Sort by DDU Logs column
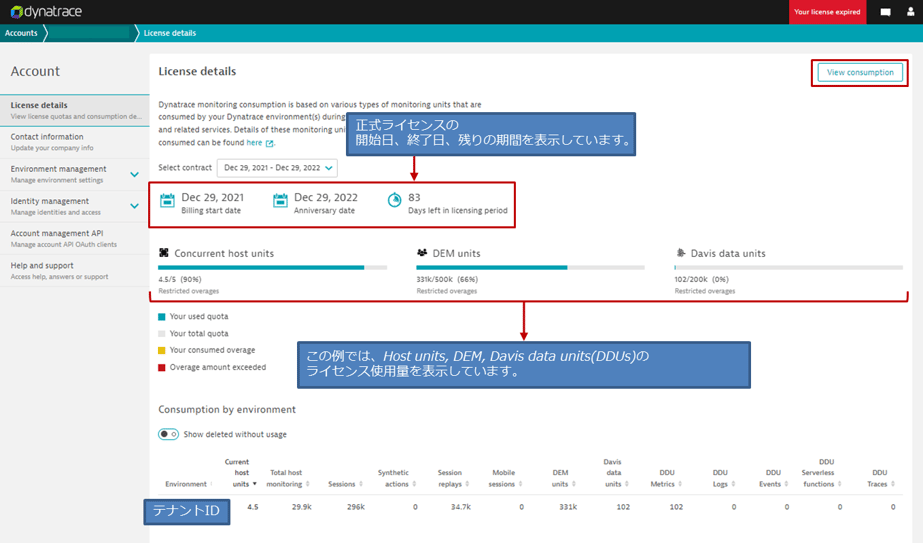This screenshot has height=543, width=923. point(723,478)
